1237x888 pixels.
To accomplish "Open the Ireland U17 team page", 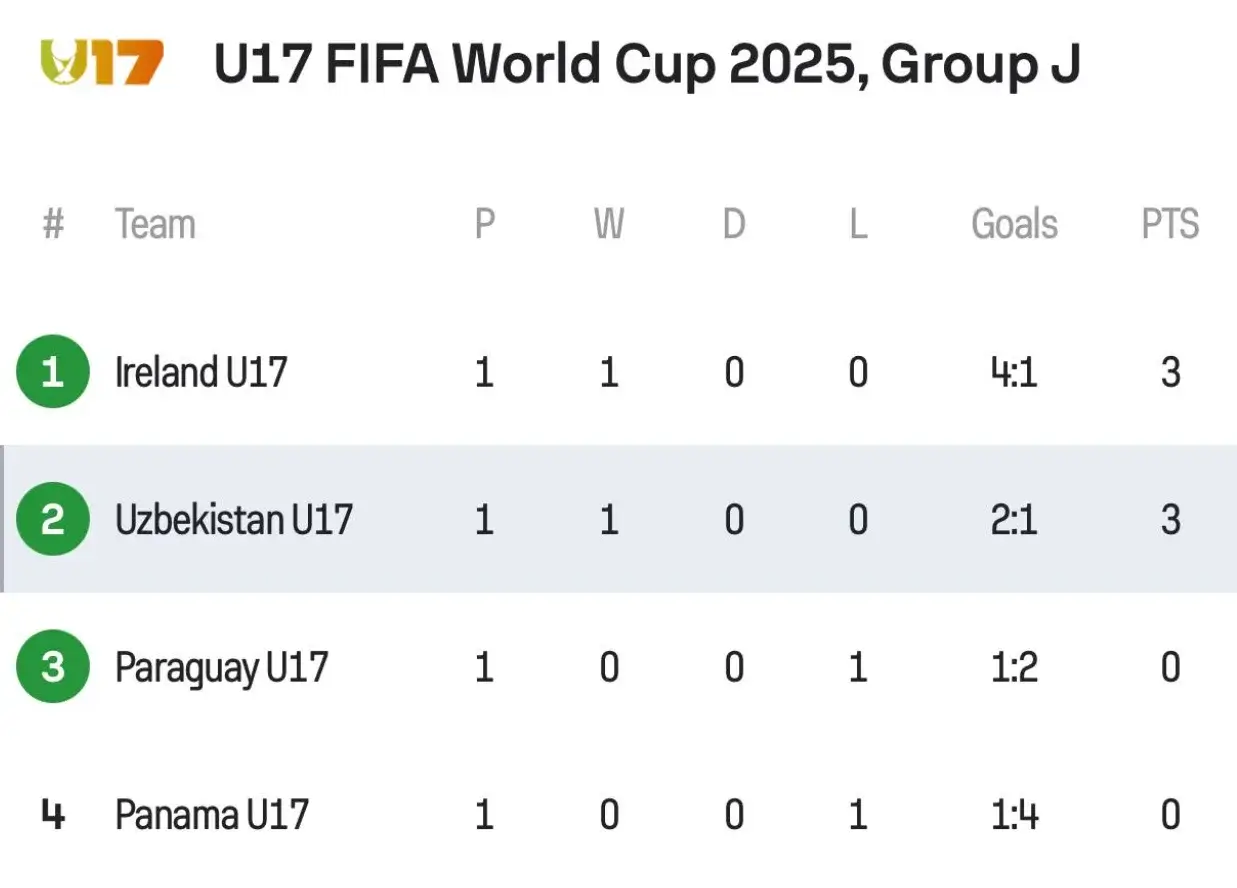I will coord(201,372).
